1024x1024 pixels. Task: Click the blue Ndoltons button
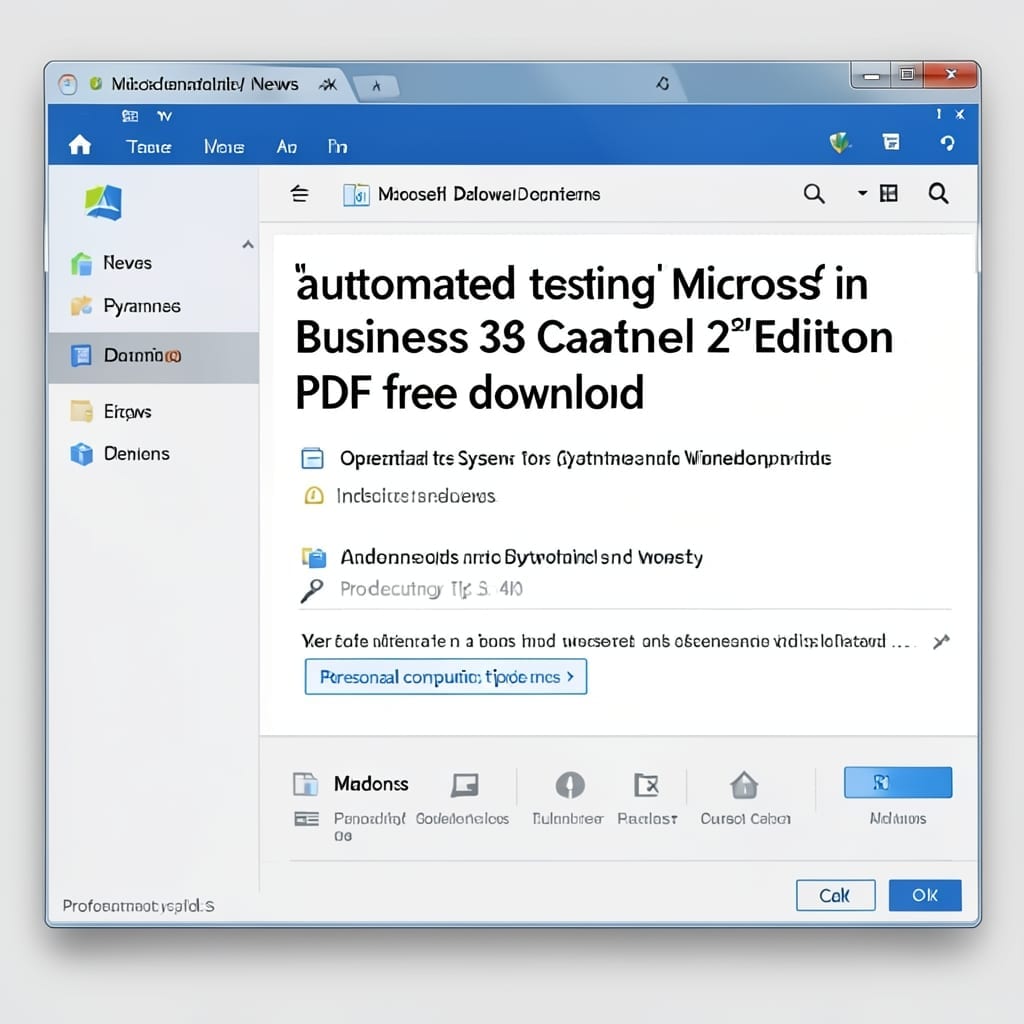coord(898,782)
